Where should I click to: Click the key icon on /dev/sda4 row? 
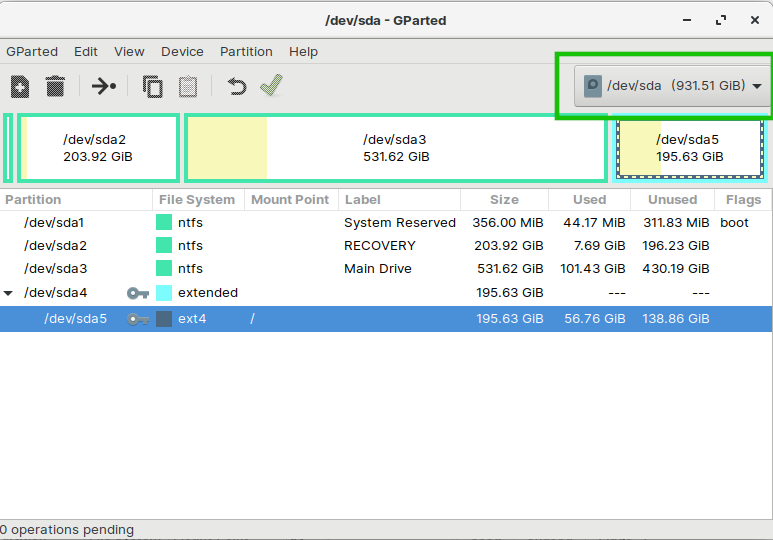(138, 293)
